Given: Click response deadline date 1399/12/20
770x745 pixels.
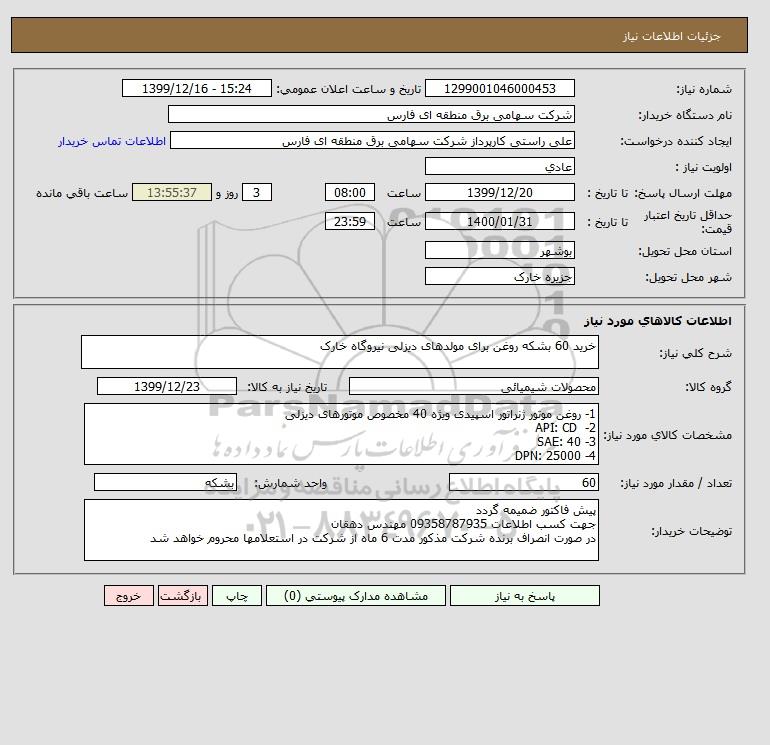Looking at the screenshot, I should (499, 193).
